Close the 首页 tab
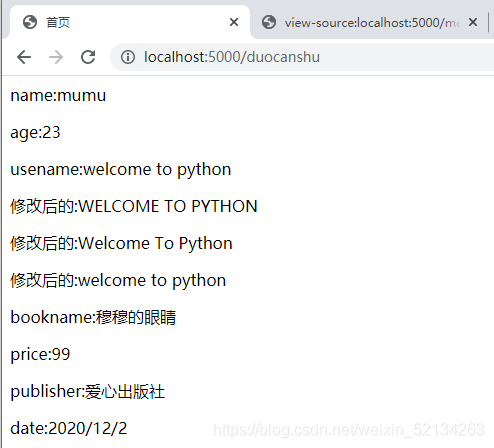Image resolution: width=494 pixels, height=448 pixels. (x=234, y=22)
